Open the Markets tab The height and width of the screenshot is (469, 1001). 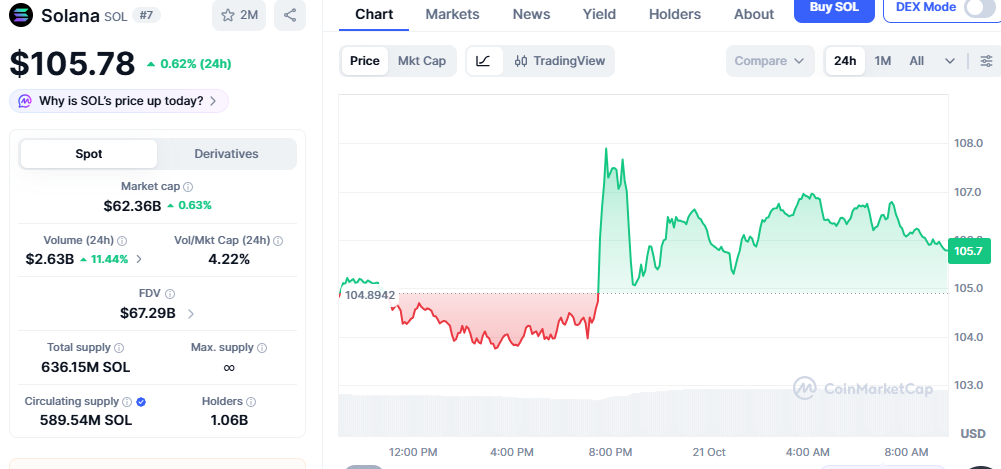click(452, 14)
